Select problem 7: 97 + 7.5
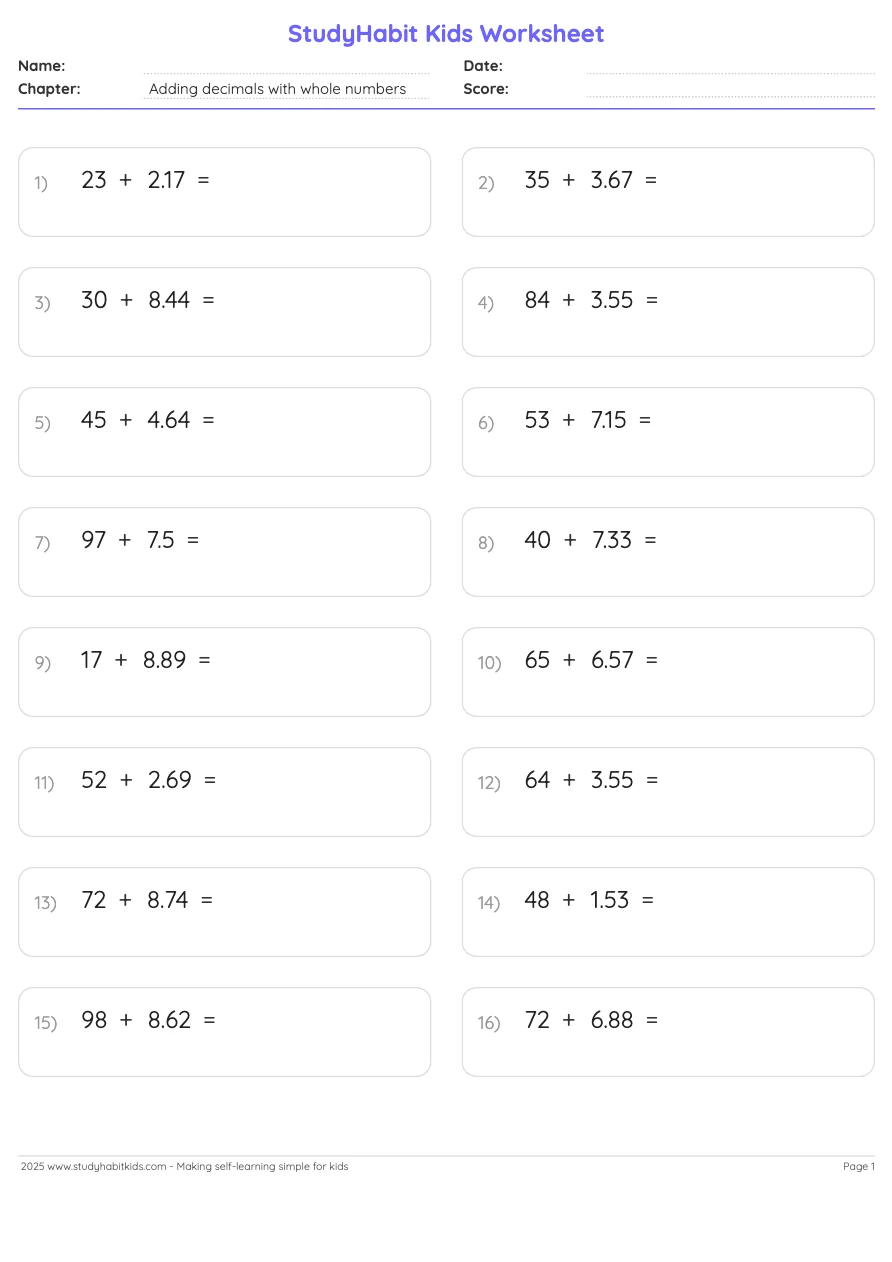 pyautogui.click(x=224, y=552)
